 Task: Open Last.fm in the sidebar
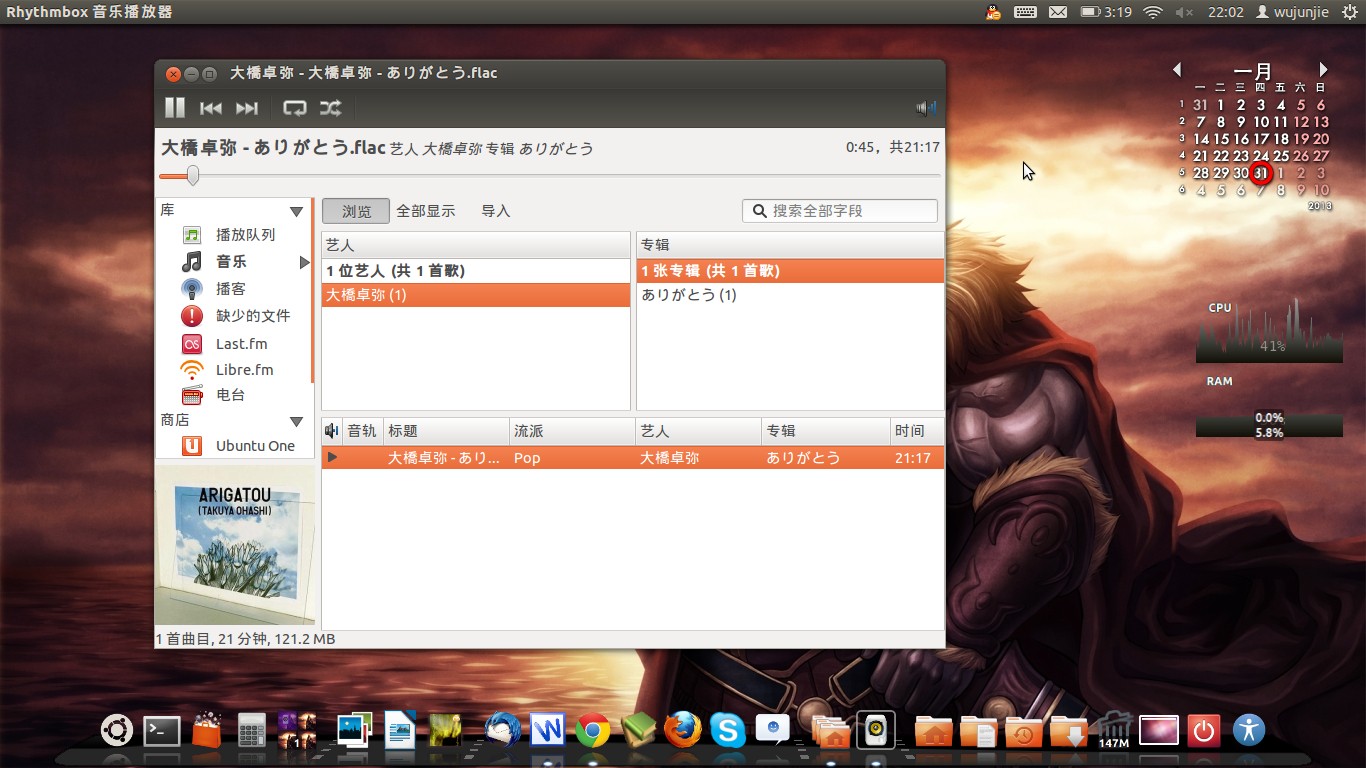(x=241, y=344)
